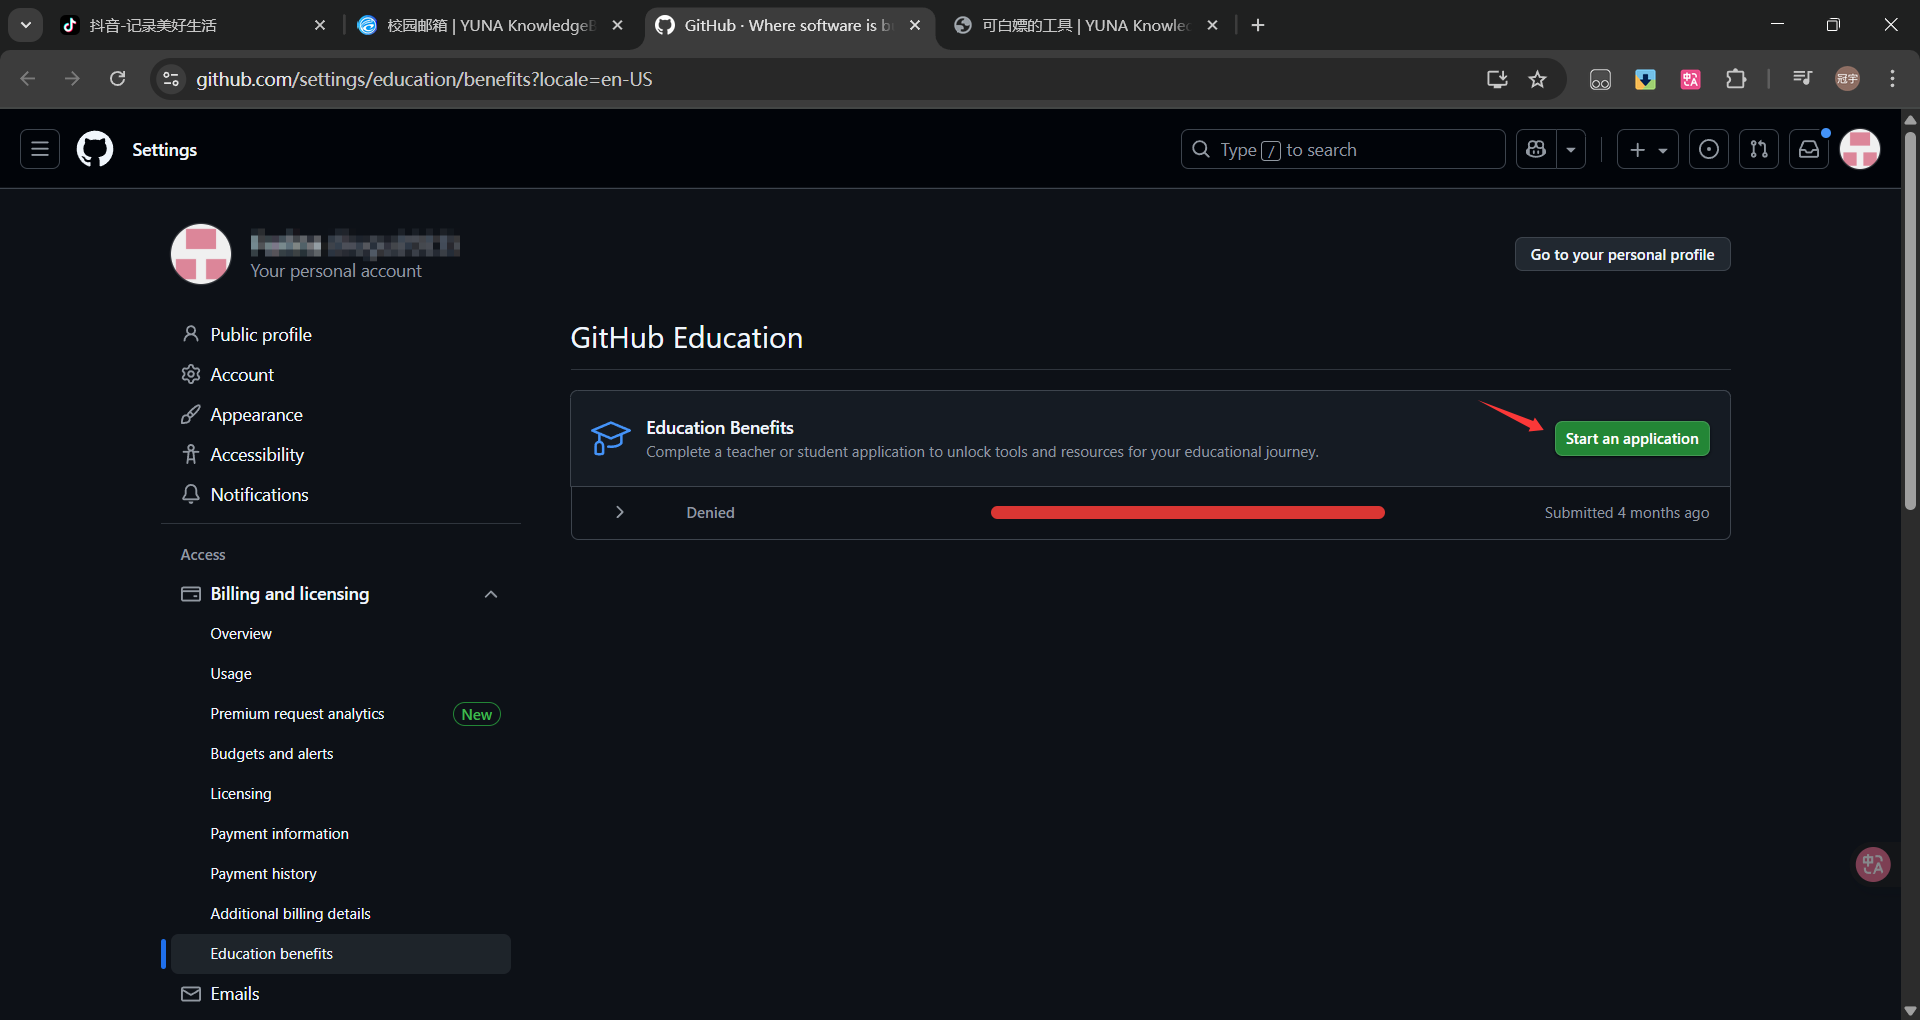Open the Notifications inbox icon
This screenshot has width=1920, height=1020.
coord(1809,149)
